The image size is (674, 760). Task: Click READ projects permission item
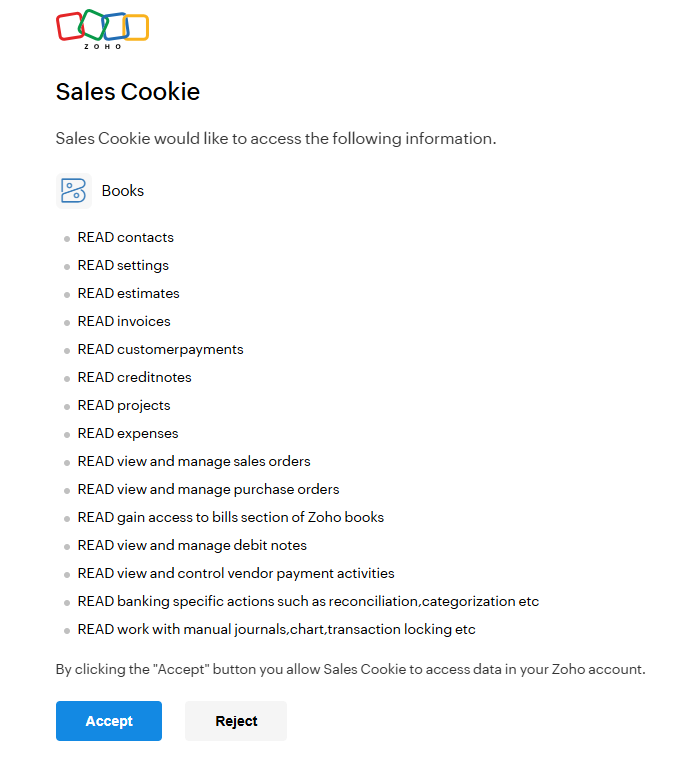click(124, 406)
